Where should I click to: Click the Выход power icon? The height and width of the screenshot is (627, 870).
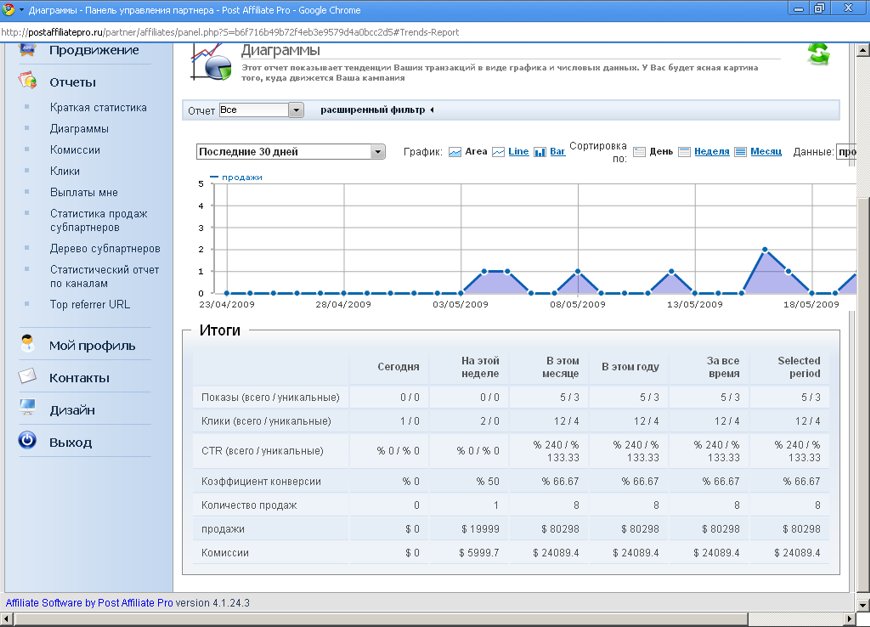point(28,441)
